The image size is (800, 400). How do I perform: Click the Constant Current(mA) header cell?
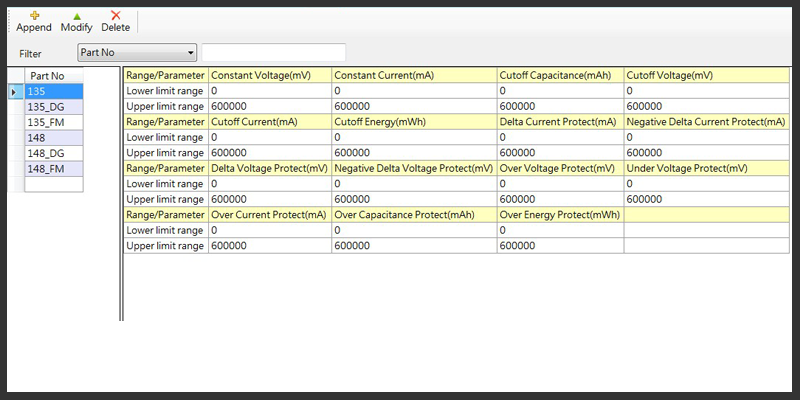click(414, 75)
